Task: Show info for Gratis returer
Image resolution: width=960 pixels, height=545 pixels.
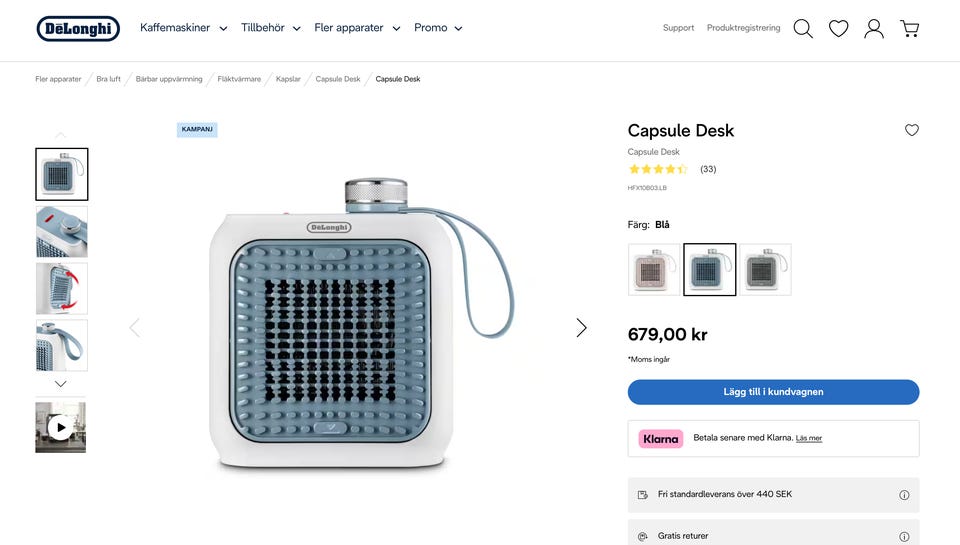Action: coord(904,537)
